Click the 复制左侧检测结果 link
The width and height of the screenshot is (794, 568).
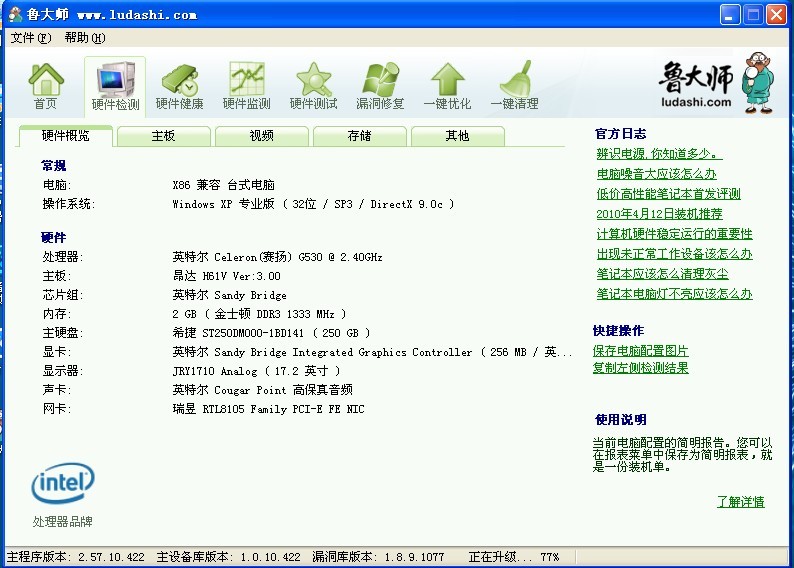(640, 368)
